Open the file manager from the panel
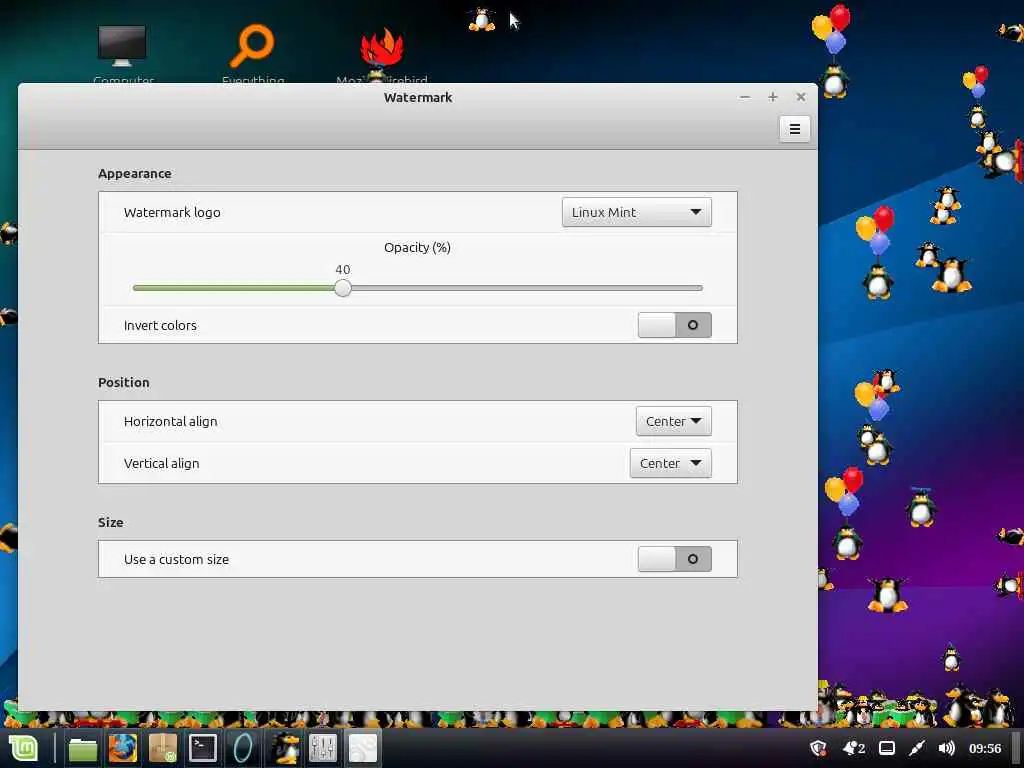 (x=82, y=748)
